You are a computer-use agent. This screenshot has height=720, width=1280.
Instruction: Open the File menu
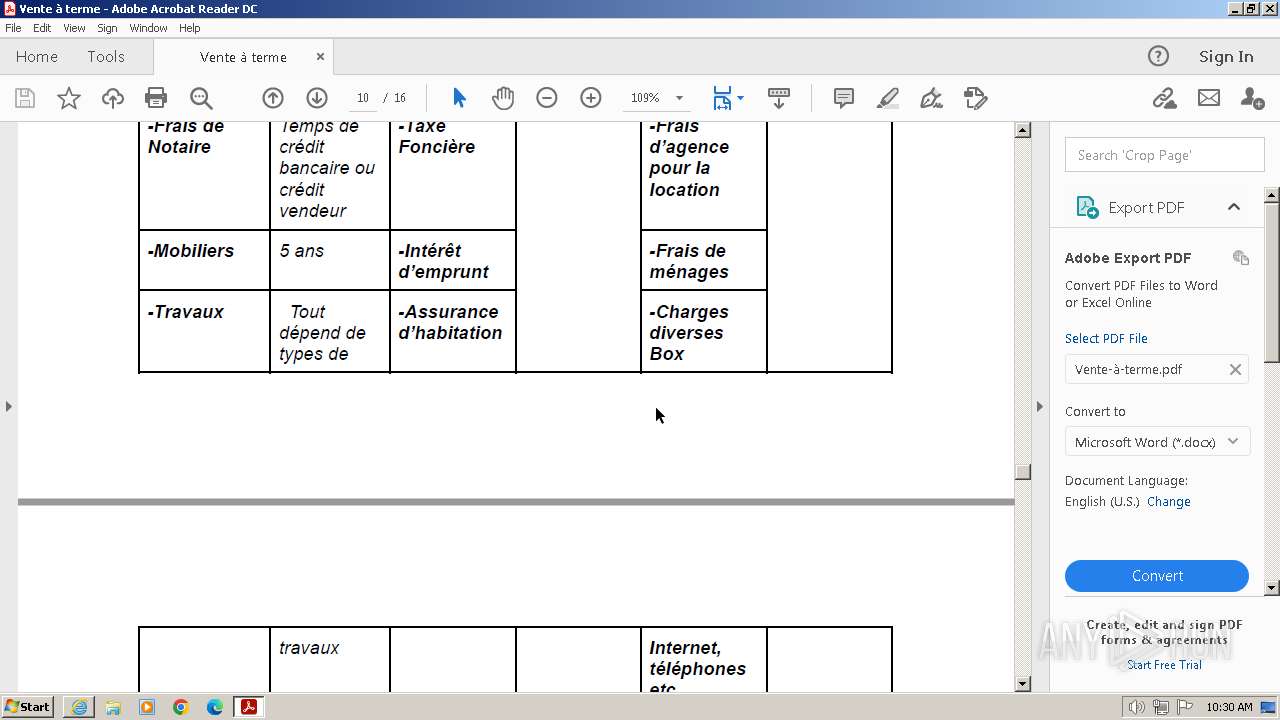point(13,28)
